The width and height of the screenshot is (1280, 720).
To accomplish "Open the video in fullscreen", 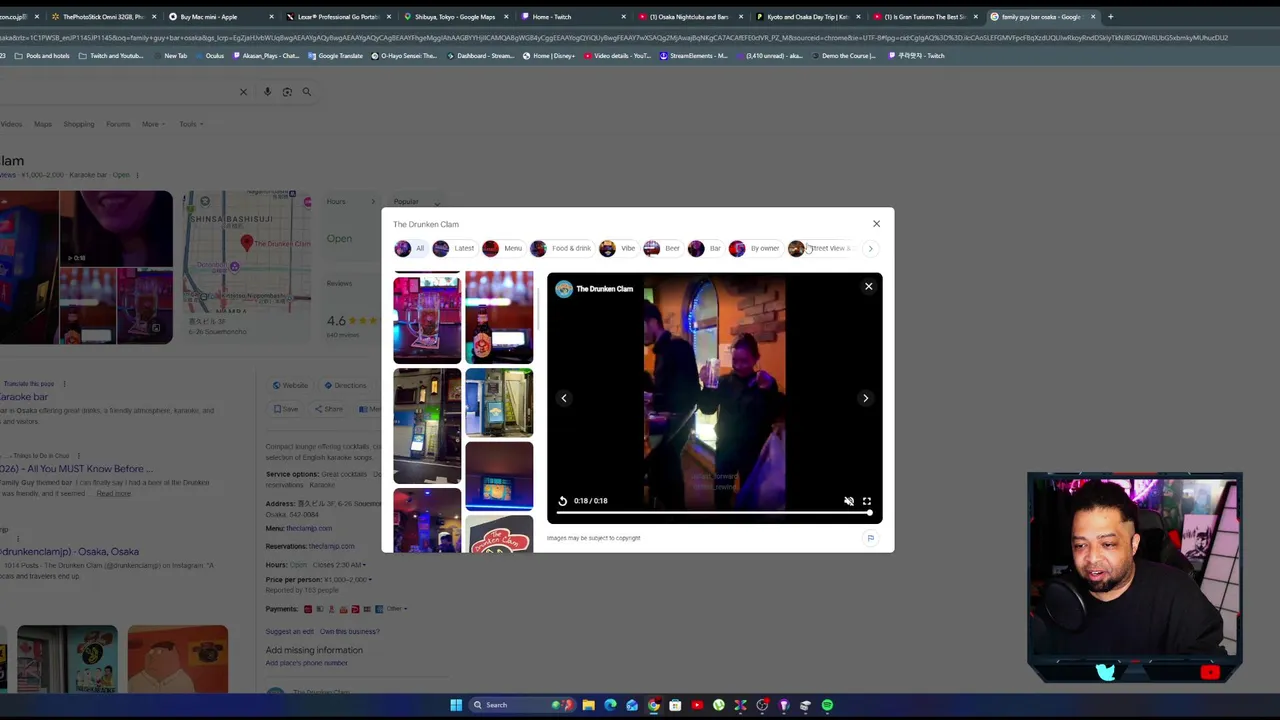I will coord(867,501).
